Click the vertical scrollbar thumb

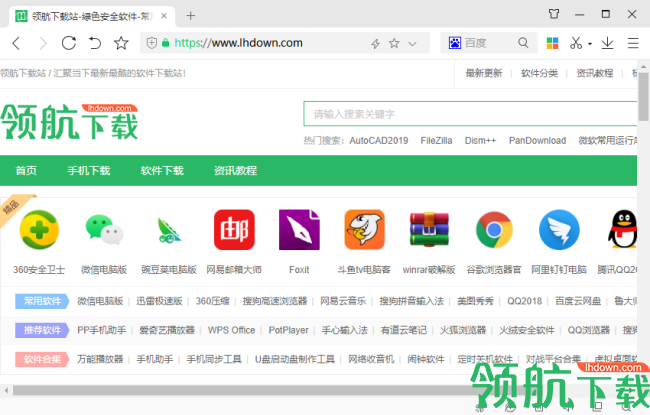pos(643,96)
